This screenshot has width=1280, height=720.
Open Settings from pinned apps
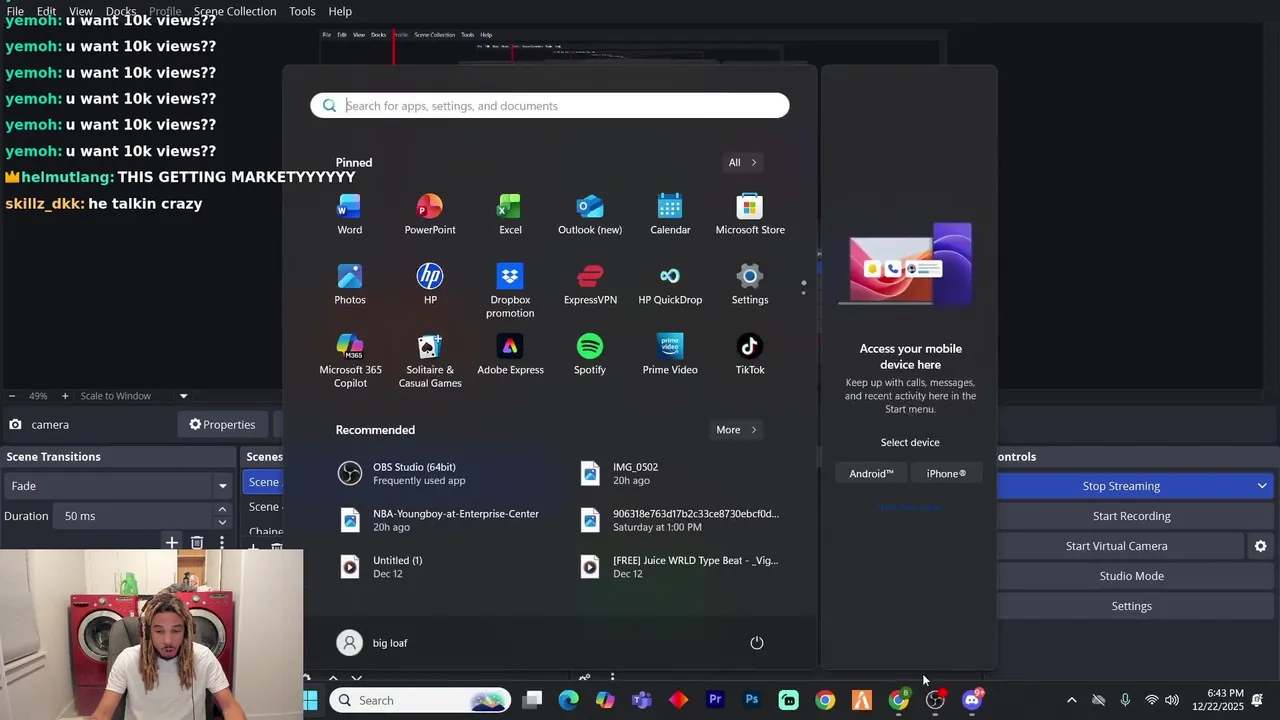750,284
